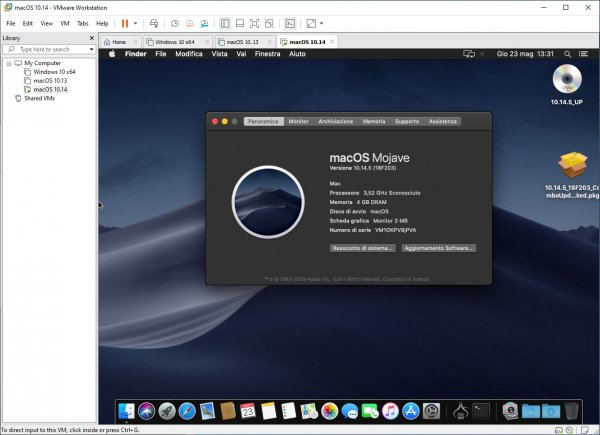Launch Siri from the Dock
Screen dimensions: 600x435
pos(147,411)
